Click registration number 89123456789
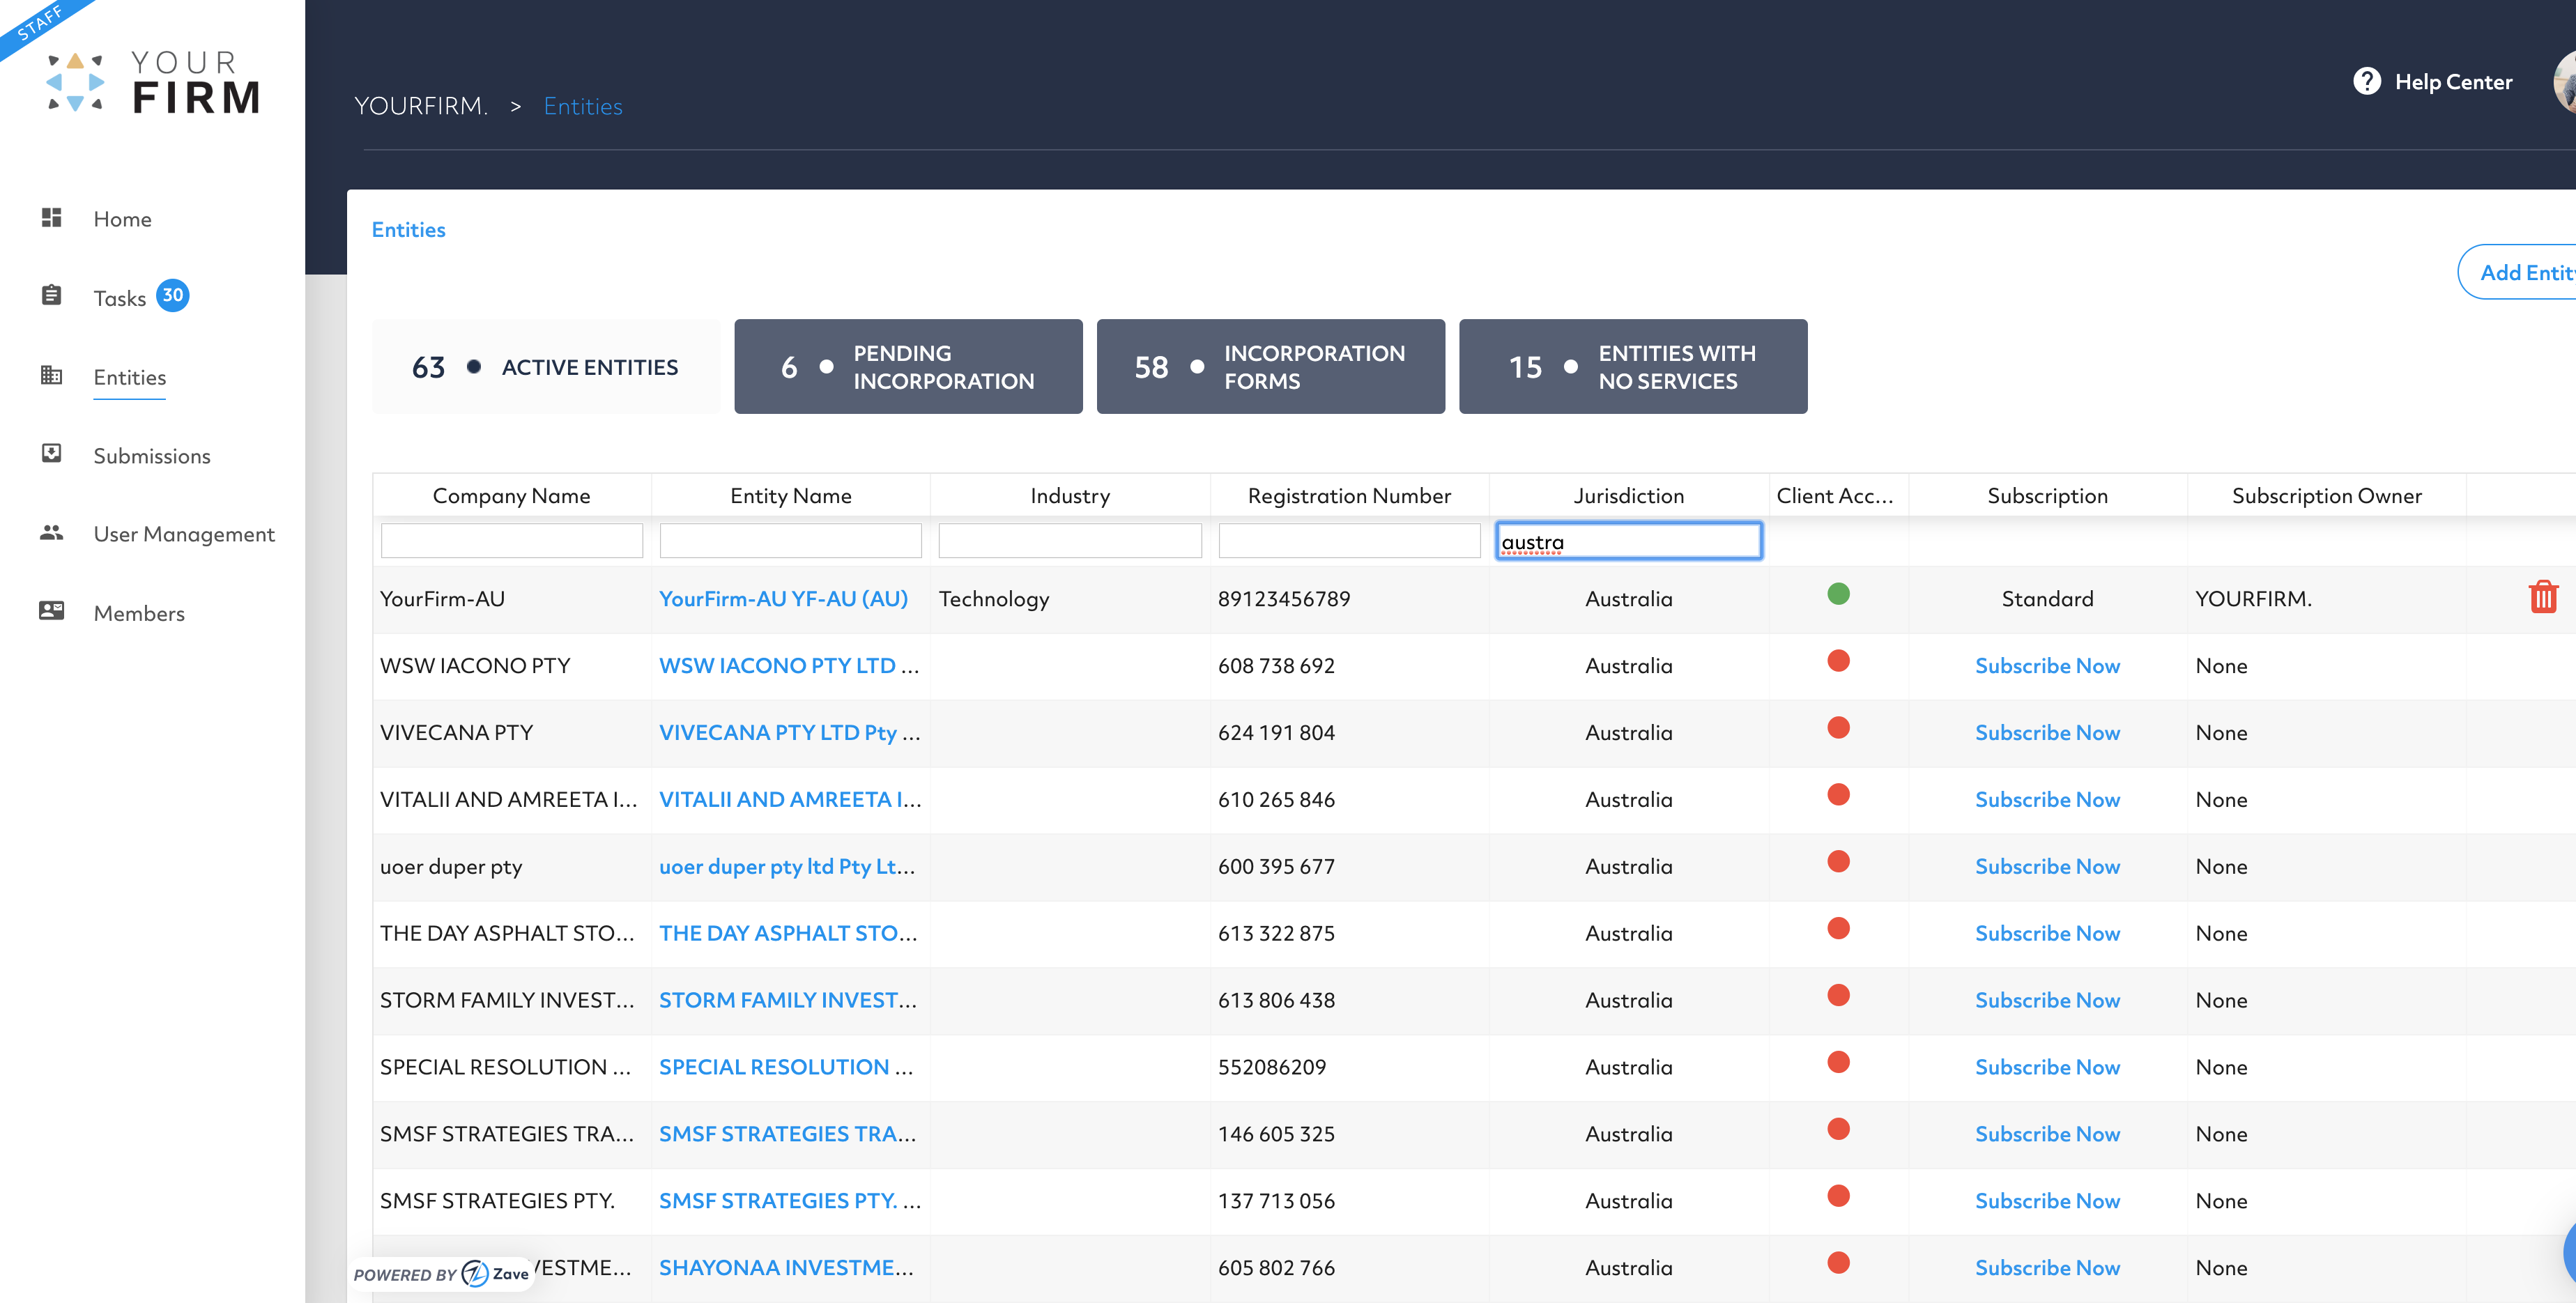Image resolution: width=2576 pixels, height=1303 pixels. pyautogui.click(x=1284, y=599)
